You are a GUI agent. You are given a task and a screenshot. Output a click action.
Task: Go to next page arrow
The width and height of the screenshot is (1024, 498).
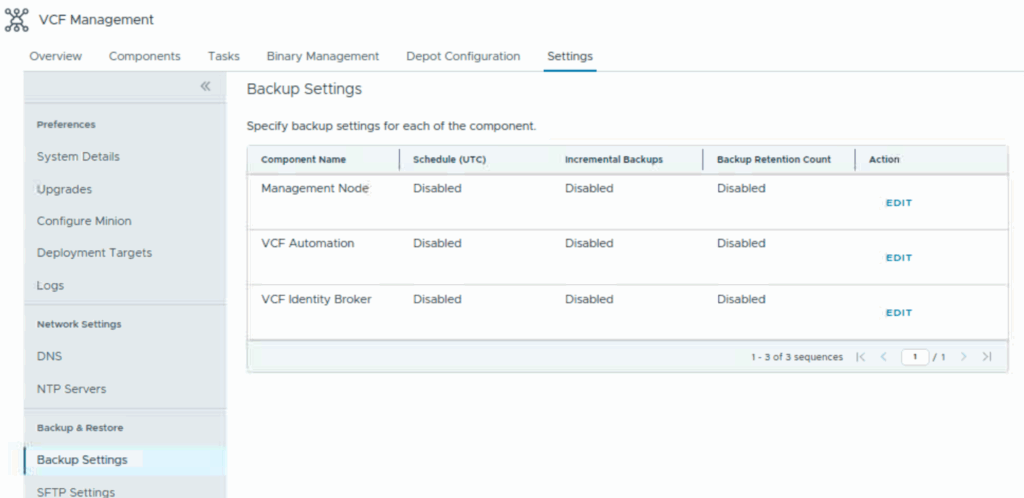click(963, 357)
